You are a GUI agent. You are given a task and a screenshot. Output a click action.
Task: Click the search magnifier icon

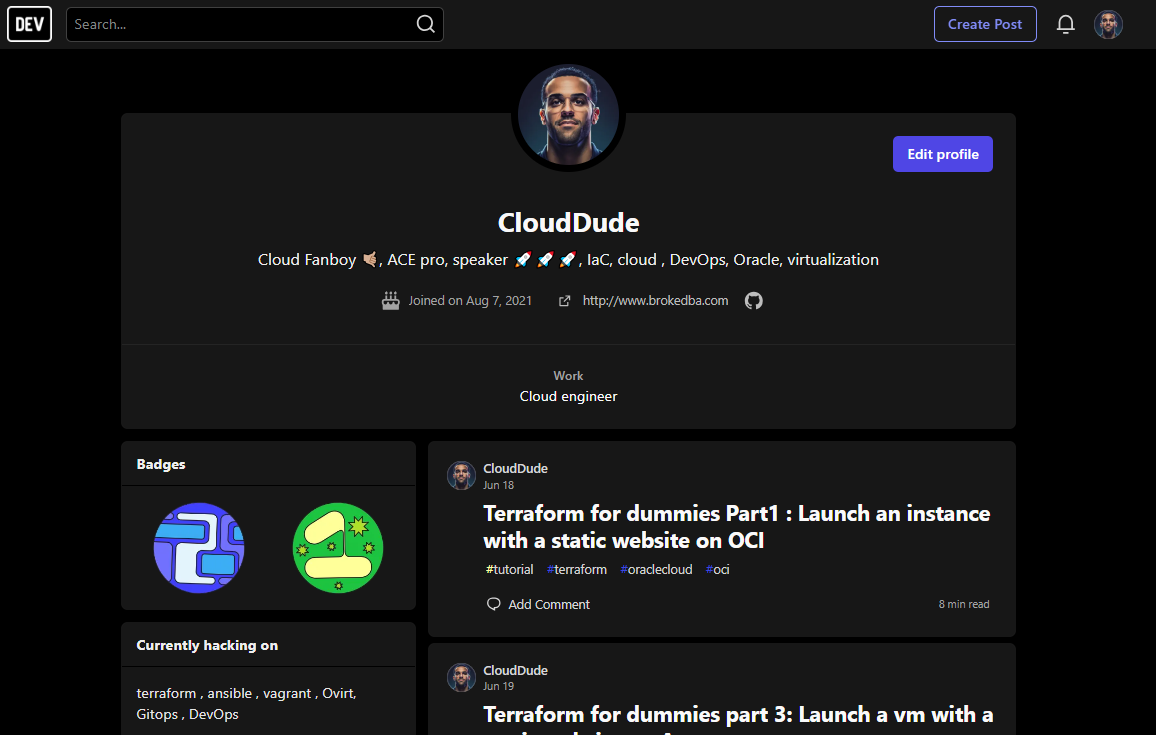pyautogui.click(x=425, y=24)
